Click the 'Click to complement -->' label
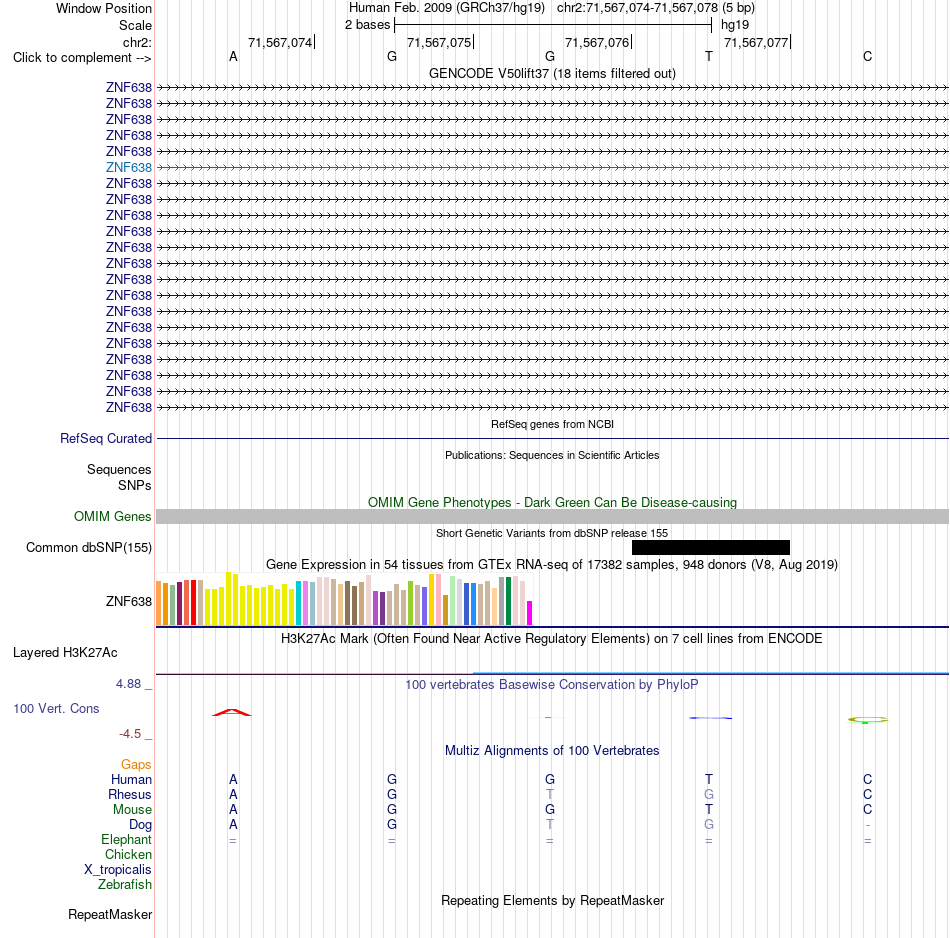The height and width of the screenshot is (938, 950). pos(82,58)
